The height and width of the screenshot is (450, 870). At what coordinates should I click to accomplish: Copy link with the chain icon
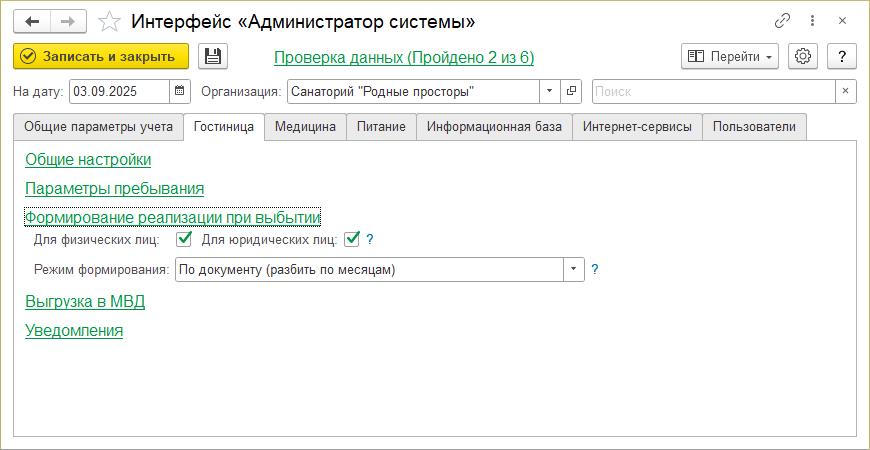click(782, 21)
